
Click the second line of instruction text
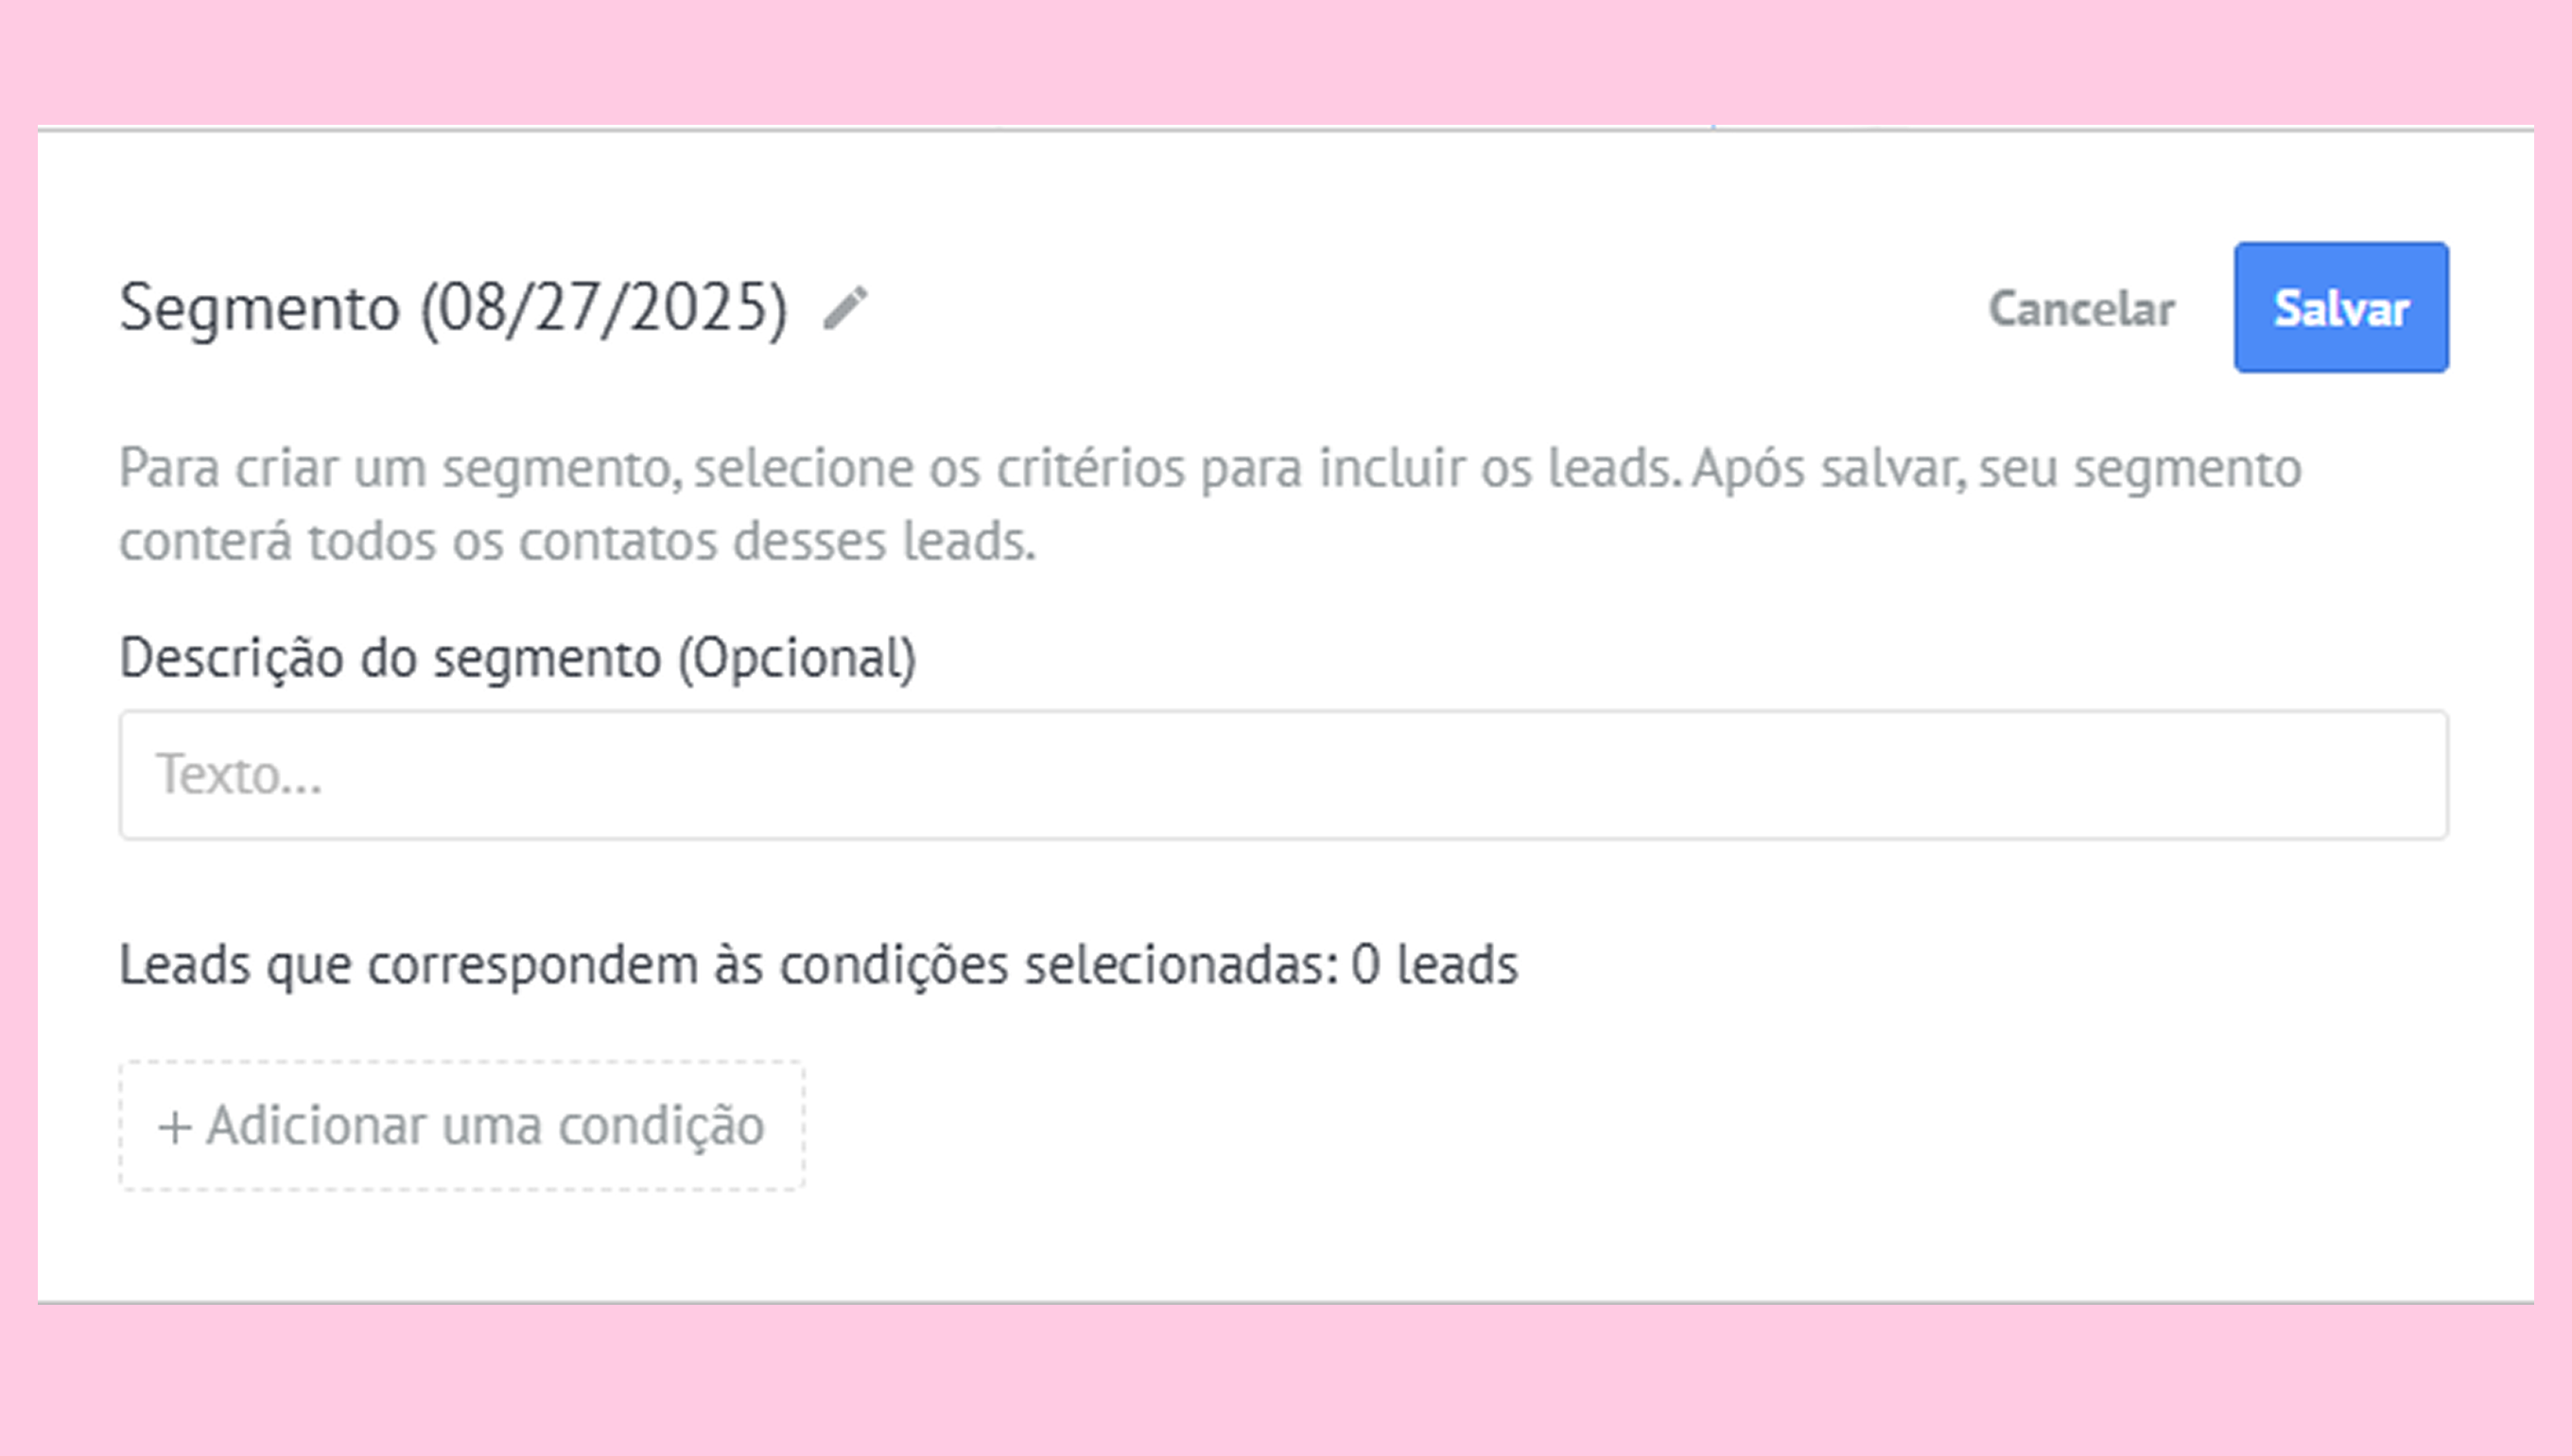tap(577, 542)
